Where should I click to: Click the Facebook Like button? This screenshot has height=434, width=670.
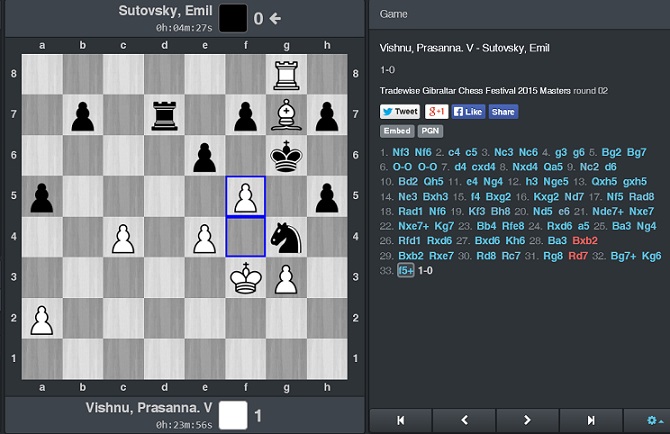tap(468, 112)
